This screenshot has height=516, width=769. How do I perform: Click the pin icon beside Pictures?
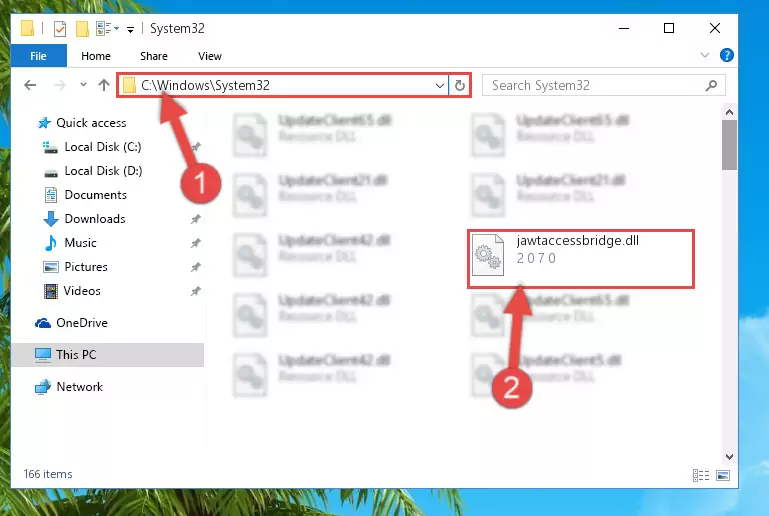coord(196,267)
